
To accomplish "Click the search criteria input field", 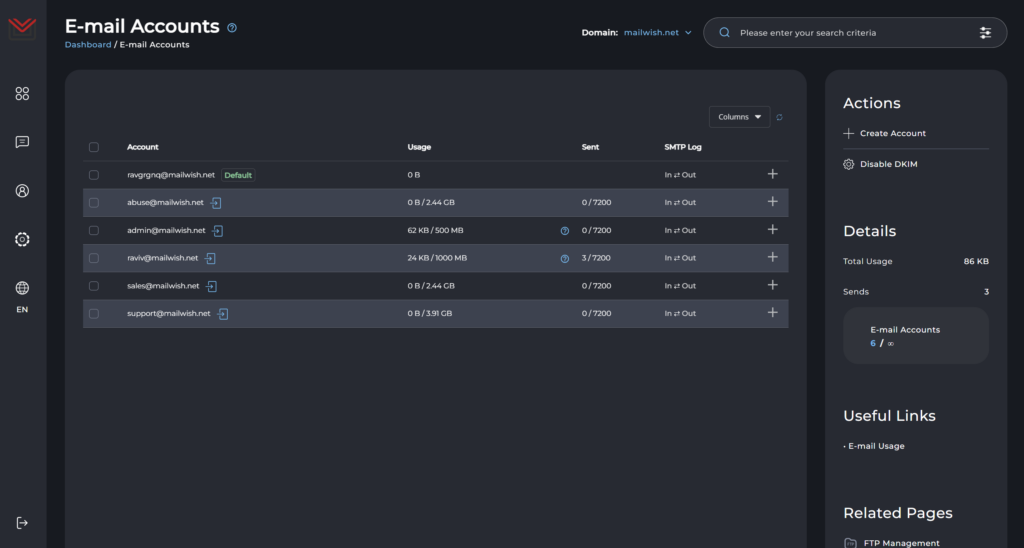I will tap(850, 33).
